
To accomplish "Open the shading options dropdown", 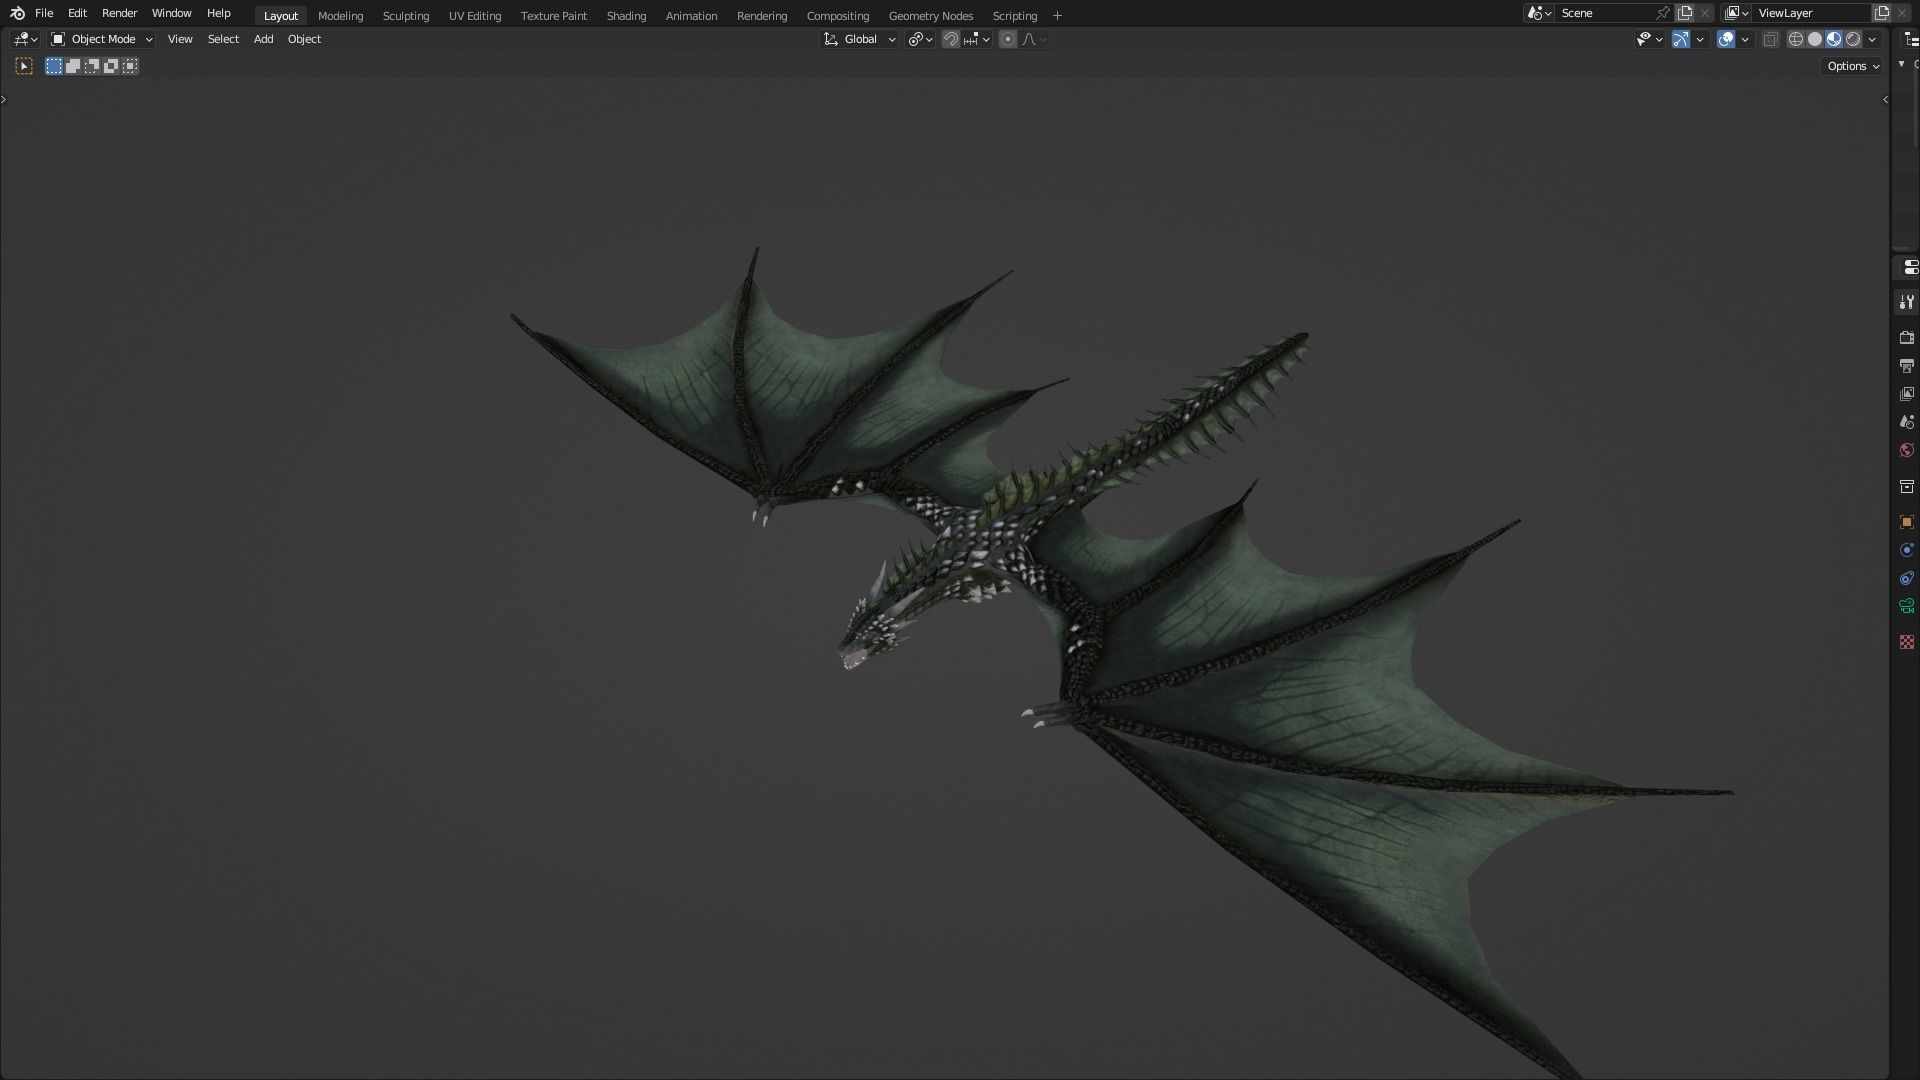I will pyautogui.click(x=1872, y=39).
